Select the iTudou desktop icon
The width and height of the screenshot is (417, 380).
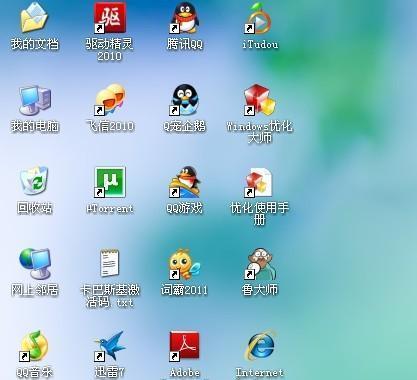259,18
